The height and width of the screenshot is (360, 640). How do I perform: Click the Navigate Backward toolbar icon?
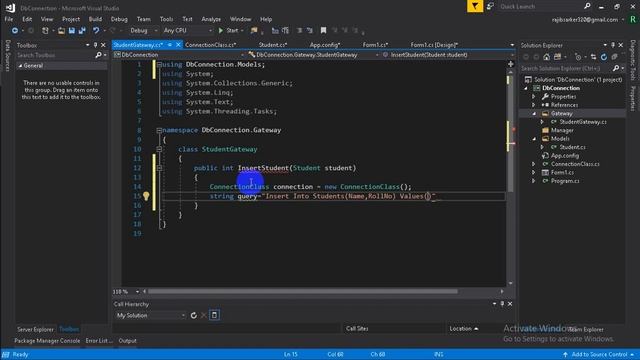[x=15, y=31]
